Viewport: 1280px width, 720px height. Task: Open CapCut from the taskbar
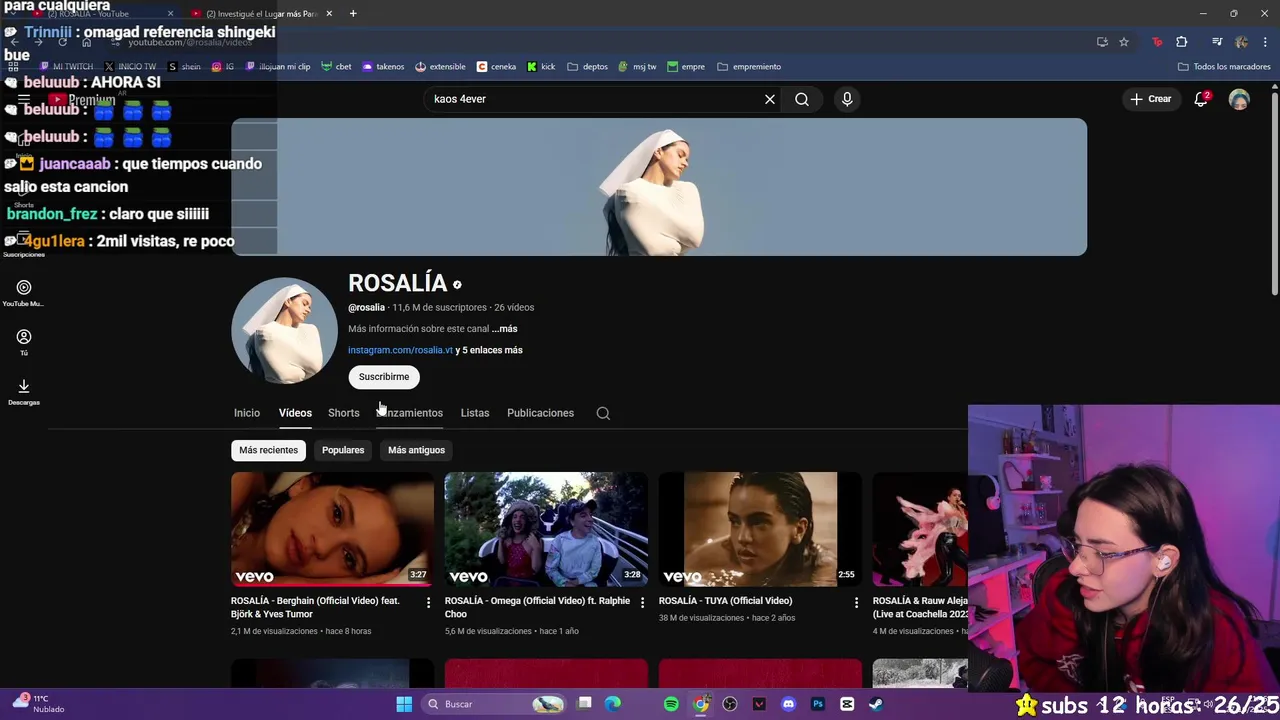[x=847, y=704]
